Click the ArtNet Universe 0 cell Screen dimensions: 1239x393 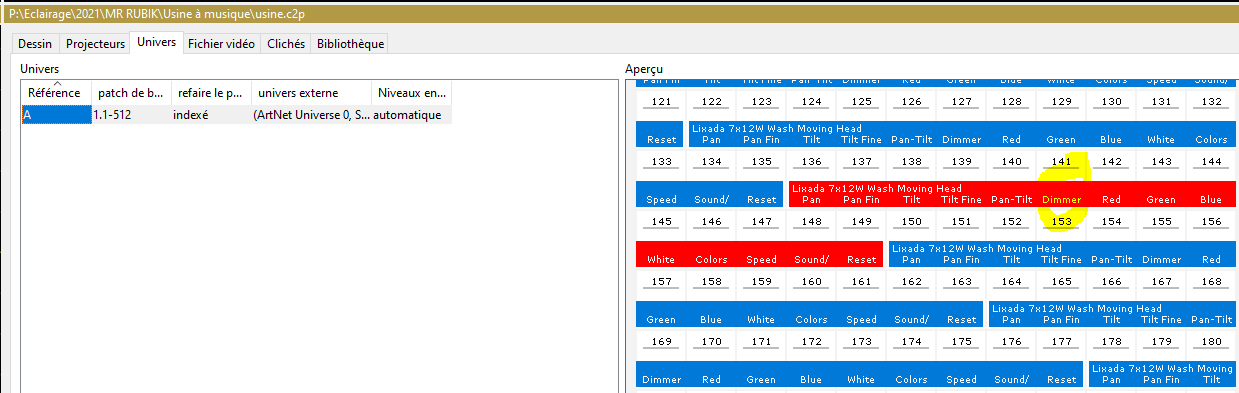[311, 115]
